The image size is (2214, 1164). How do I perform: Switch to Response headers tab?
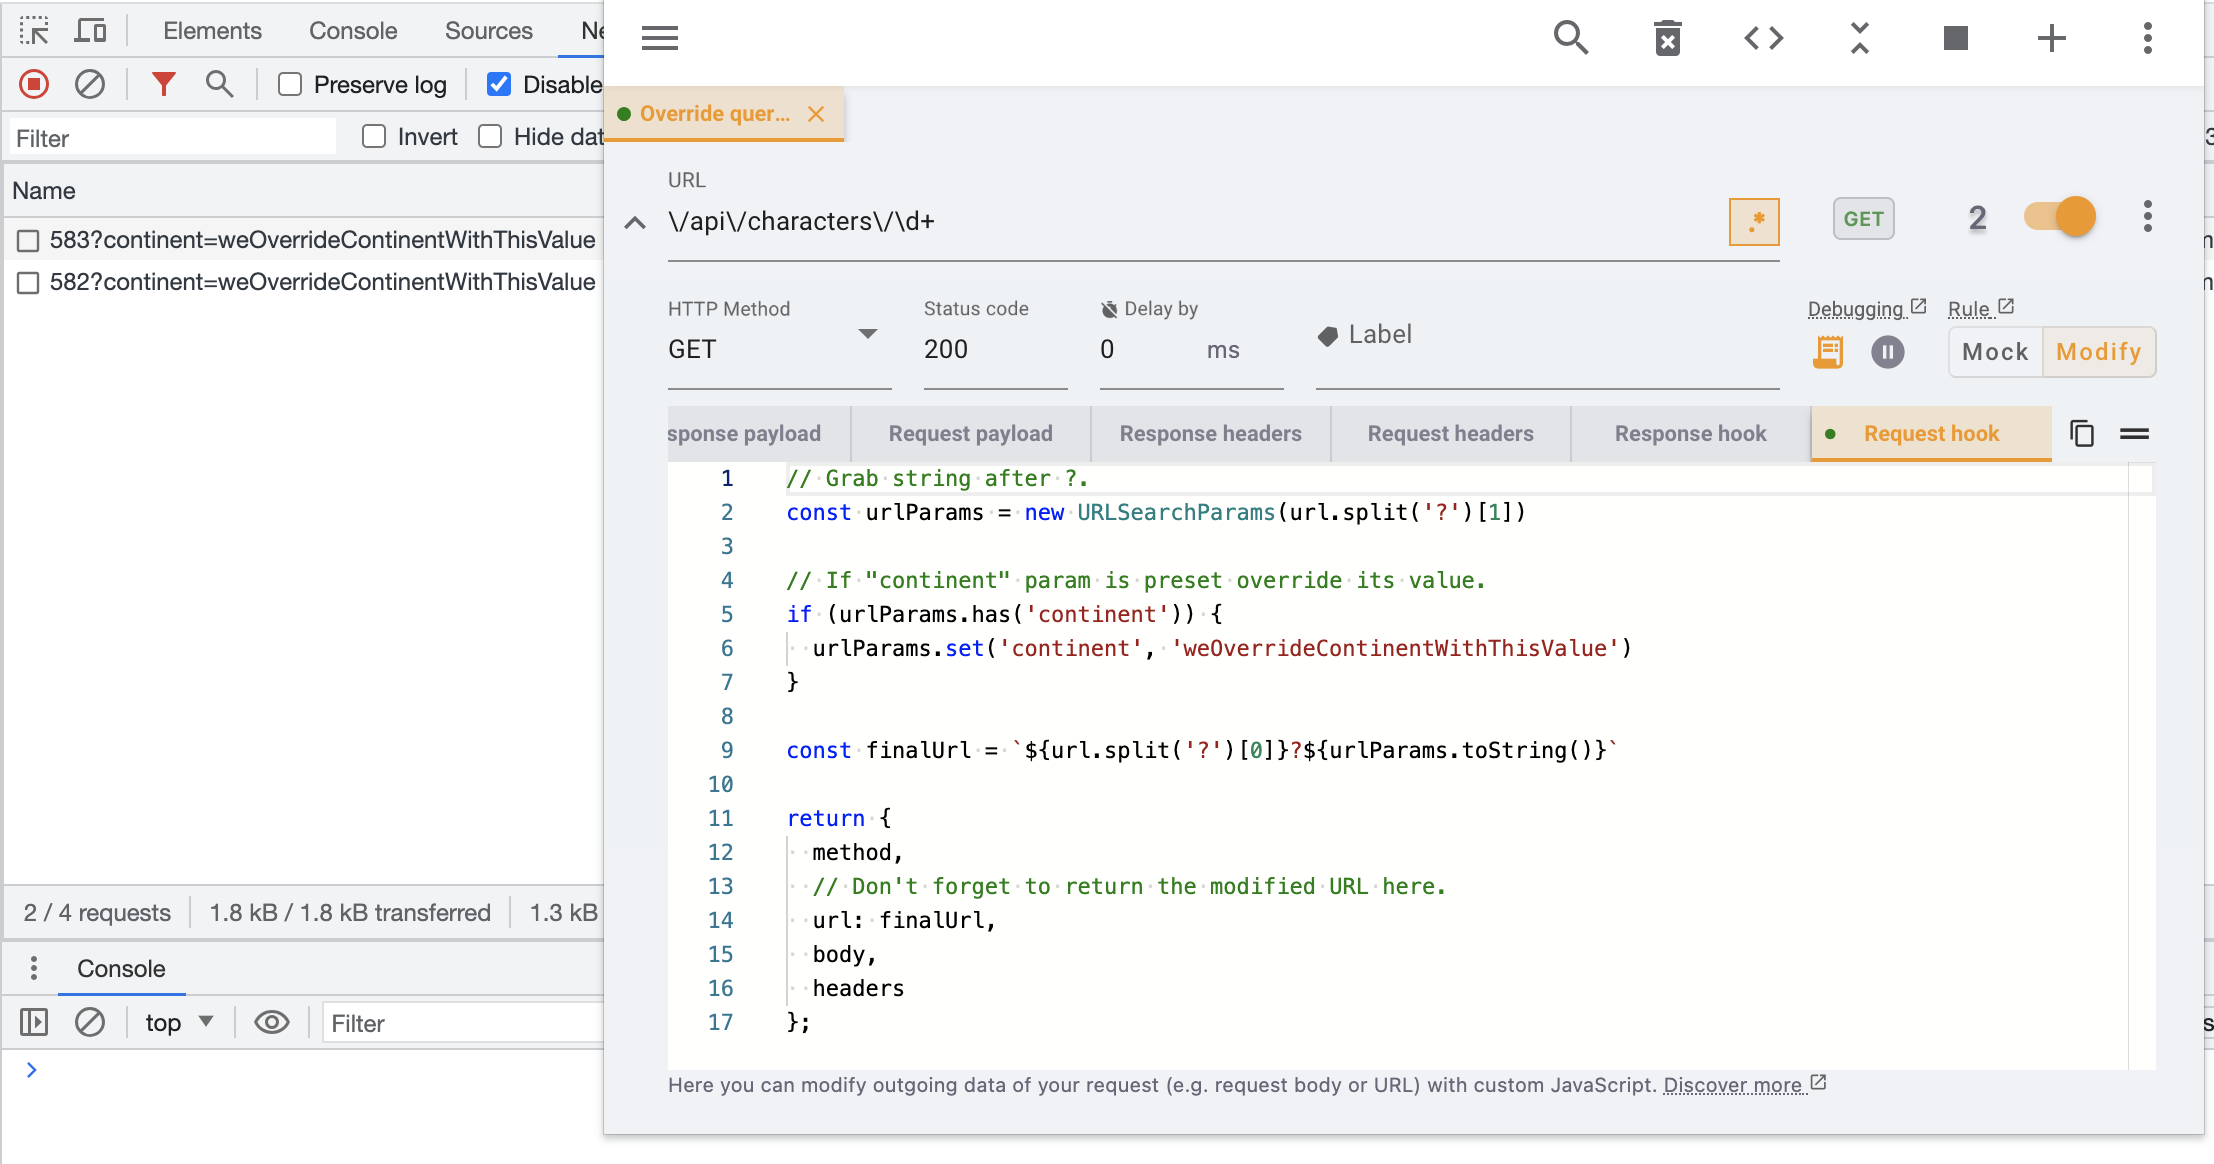pos(1210,433)
